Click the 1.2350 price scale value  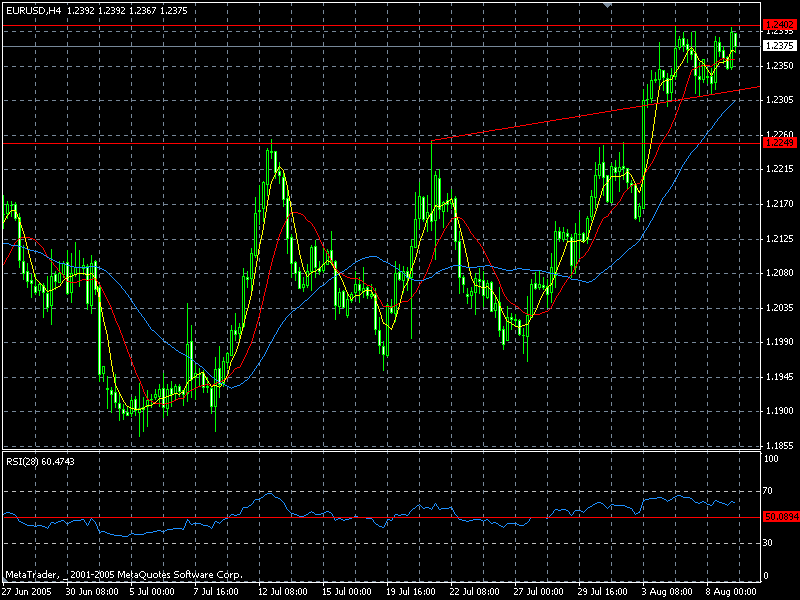tap(780, 66)
